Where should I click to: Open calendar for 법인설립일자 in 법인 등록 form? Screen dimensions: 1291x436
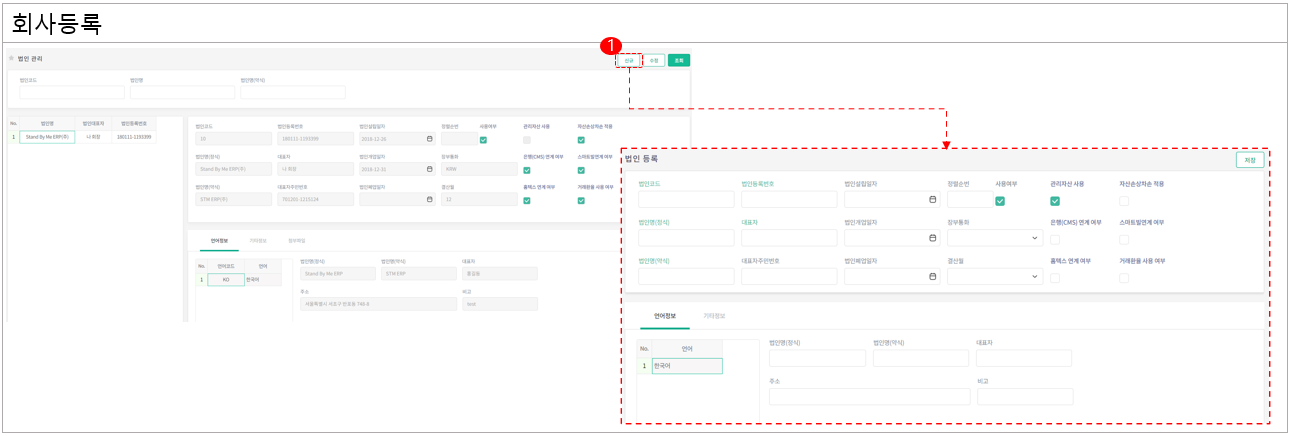point(932,200)
